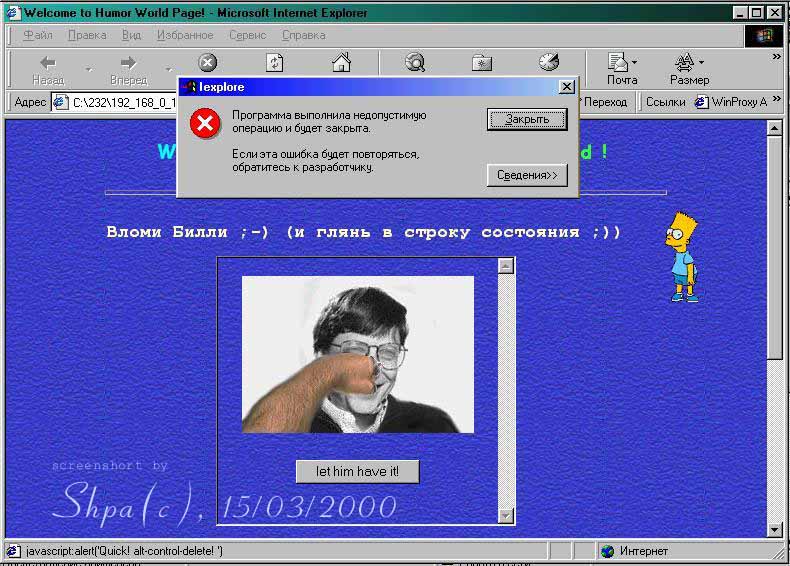Go to the Home page icon

point(341,62)
